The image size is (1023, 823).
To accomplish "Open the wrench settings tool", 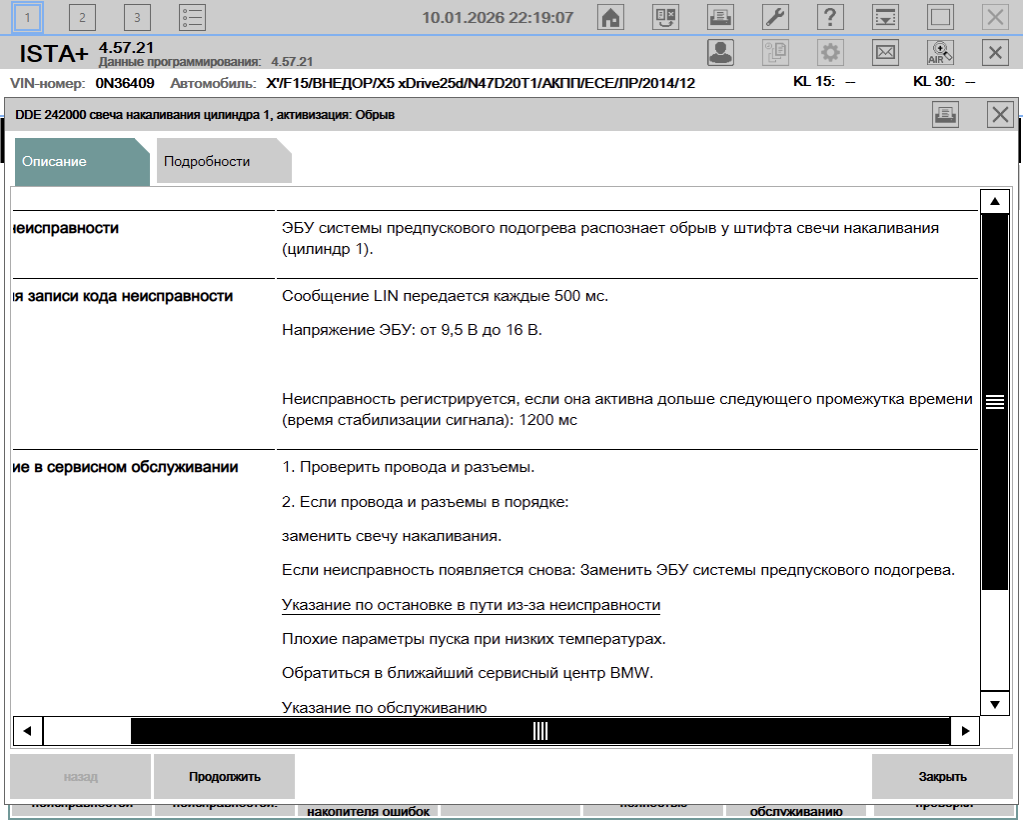I will [775, 17].
